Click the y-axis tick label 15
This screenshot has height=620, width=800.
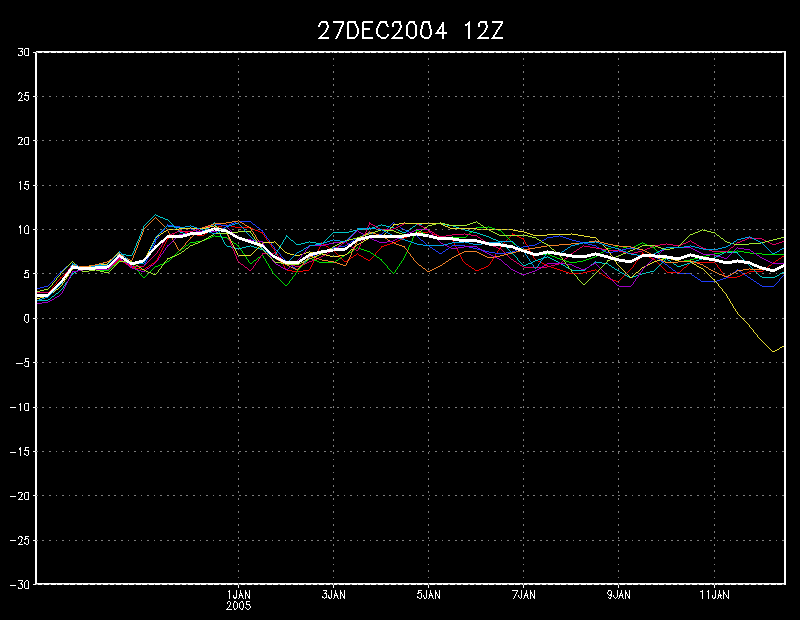click(23, 186)
